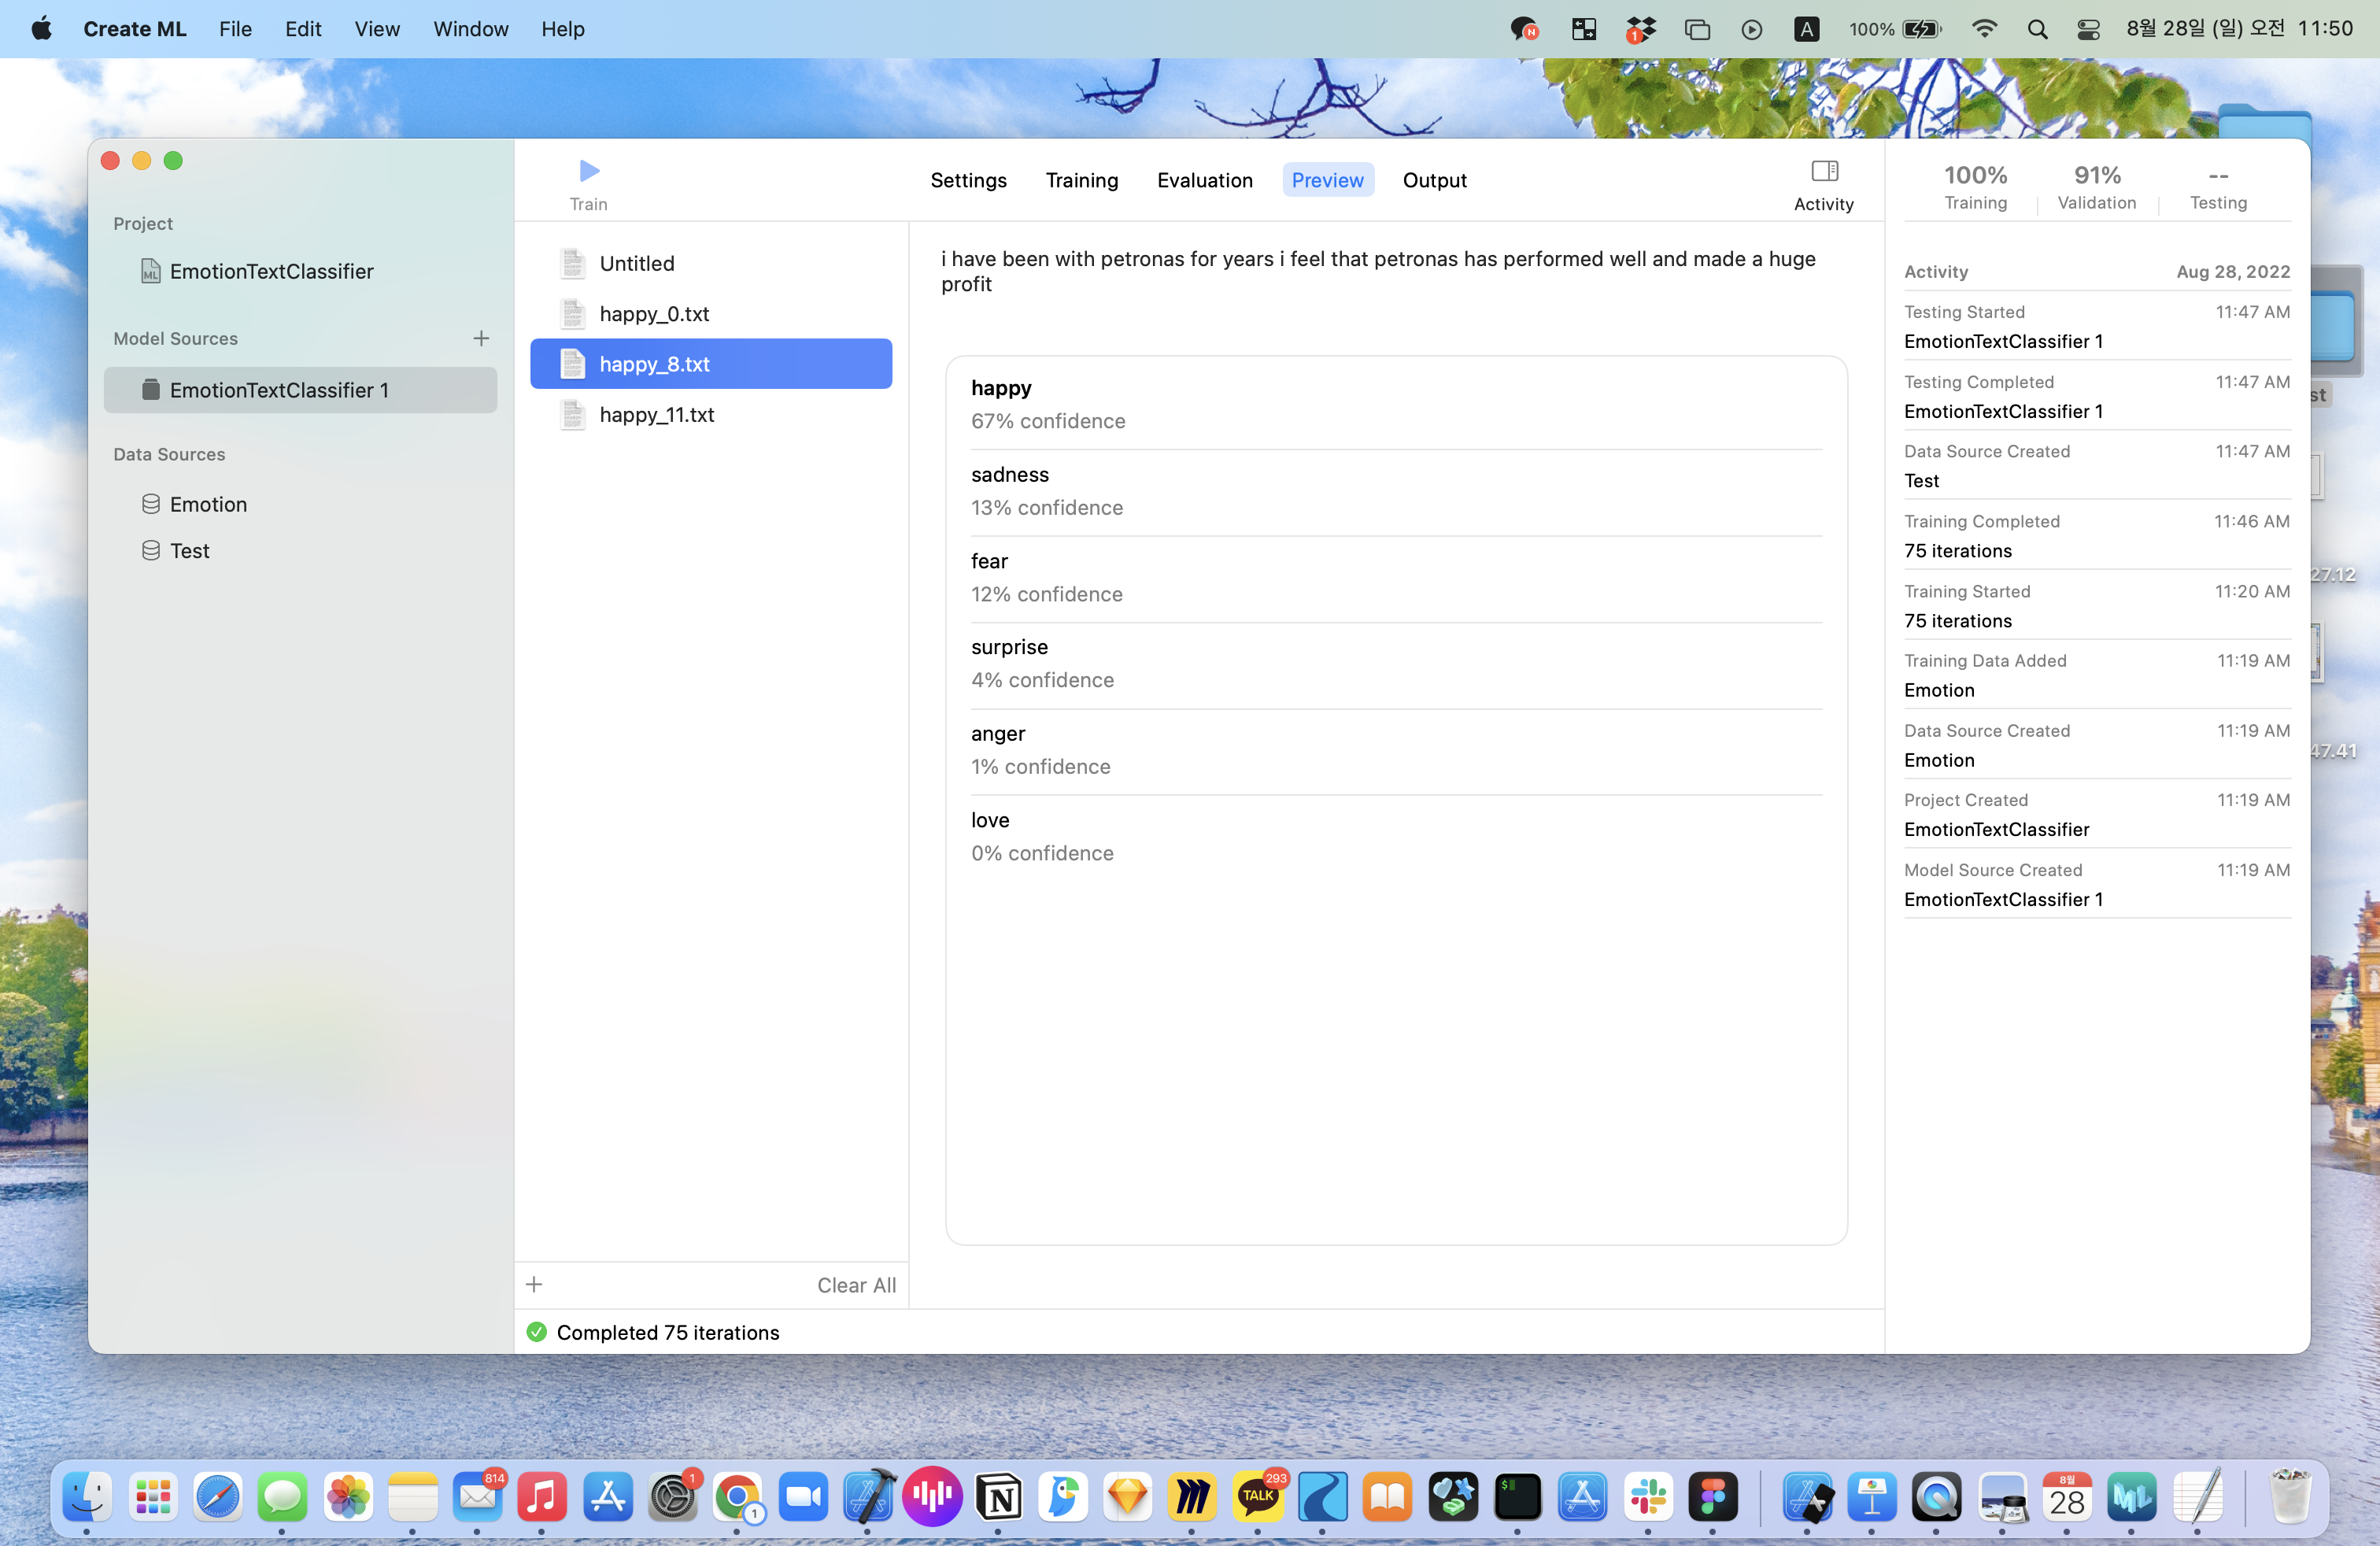Image resolution: width=2380 pixels, height=1546 pixels.
Task: Click the Clear All button
Action: (856, 1285)
